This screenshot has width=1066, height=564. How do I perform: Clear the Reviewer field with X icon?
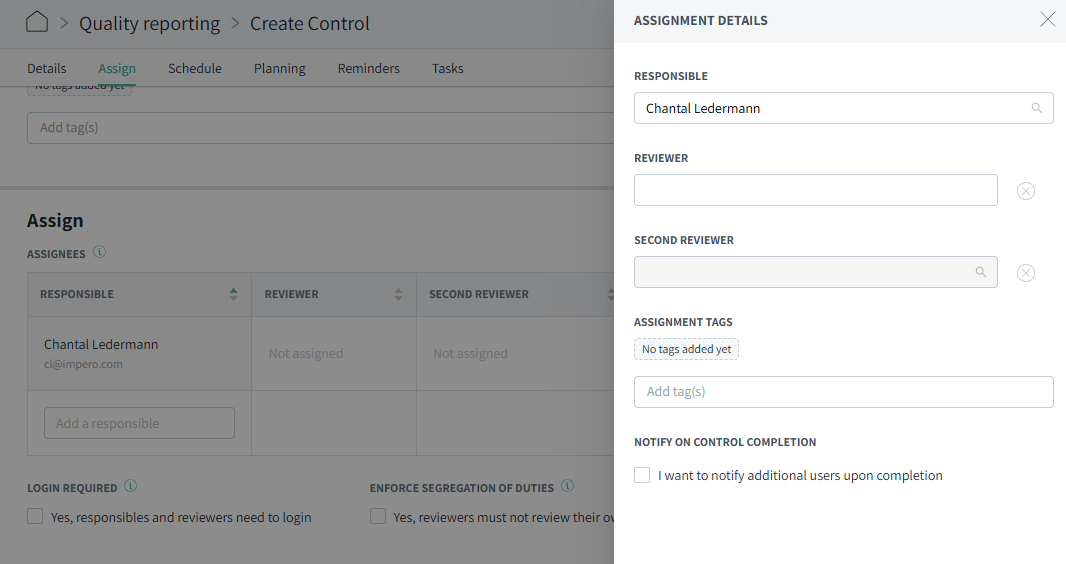pyautogui.click(x=1025, y=191)
